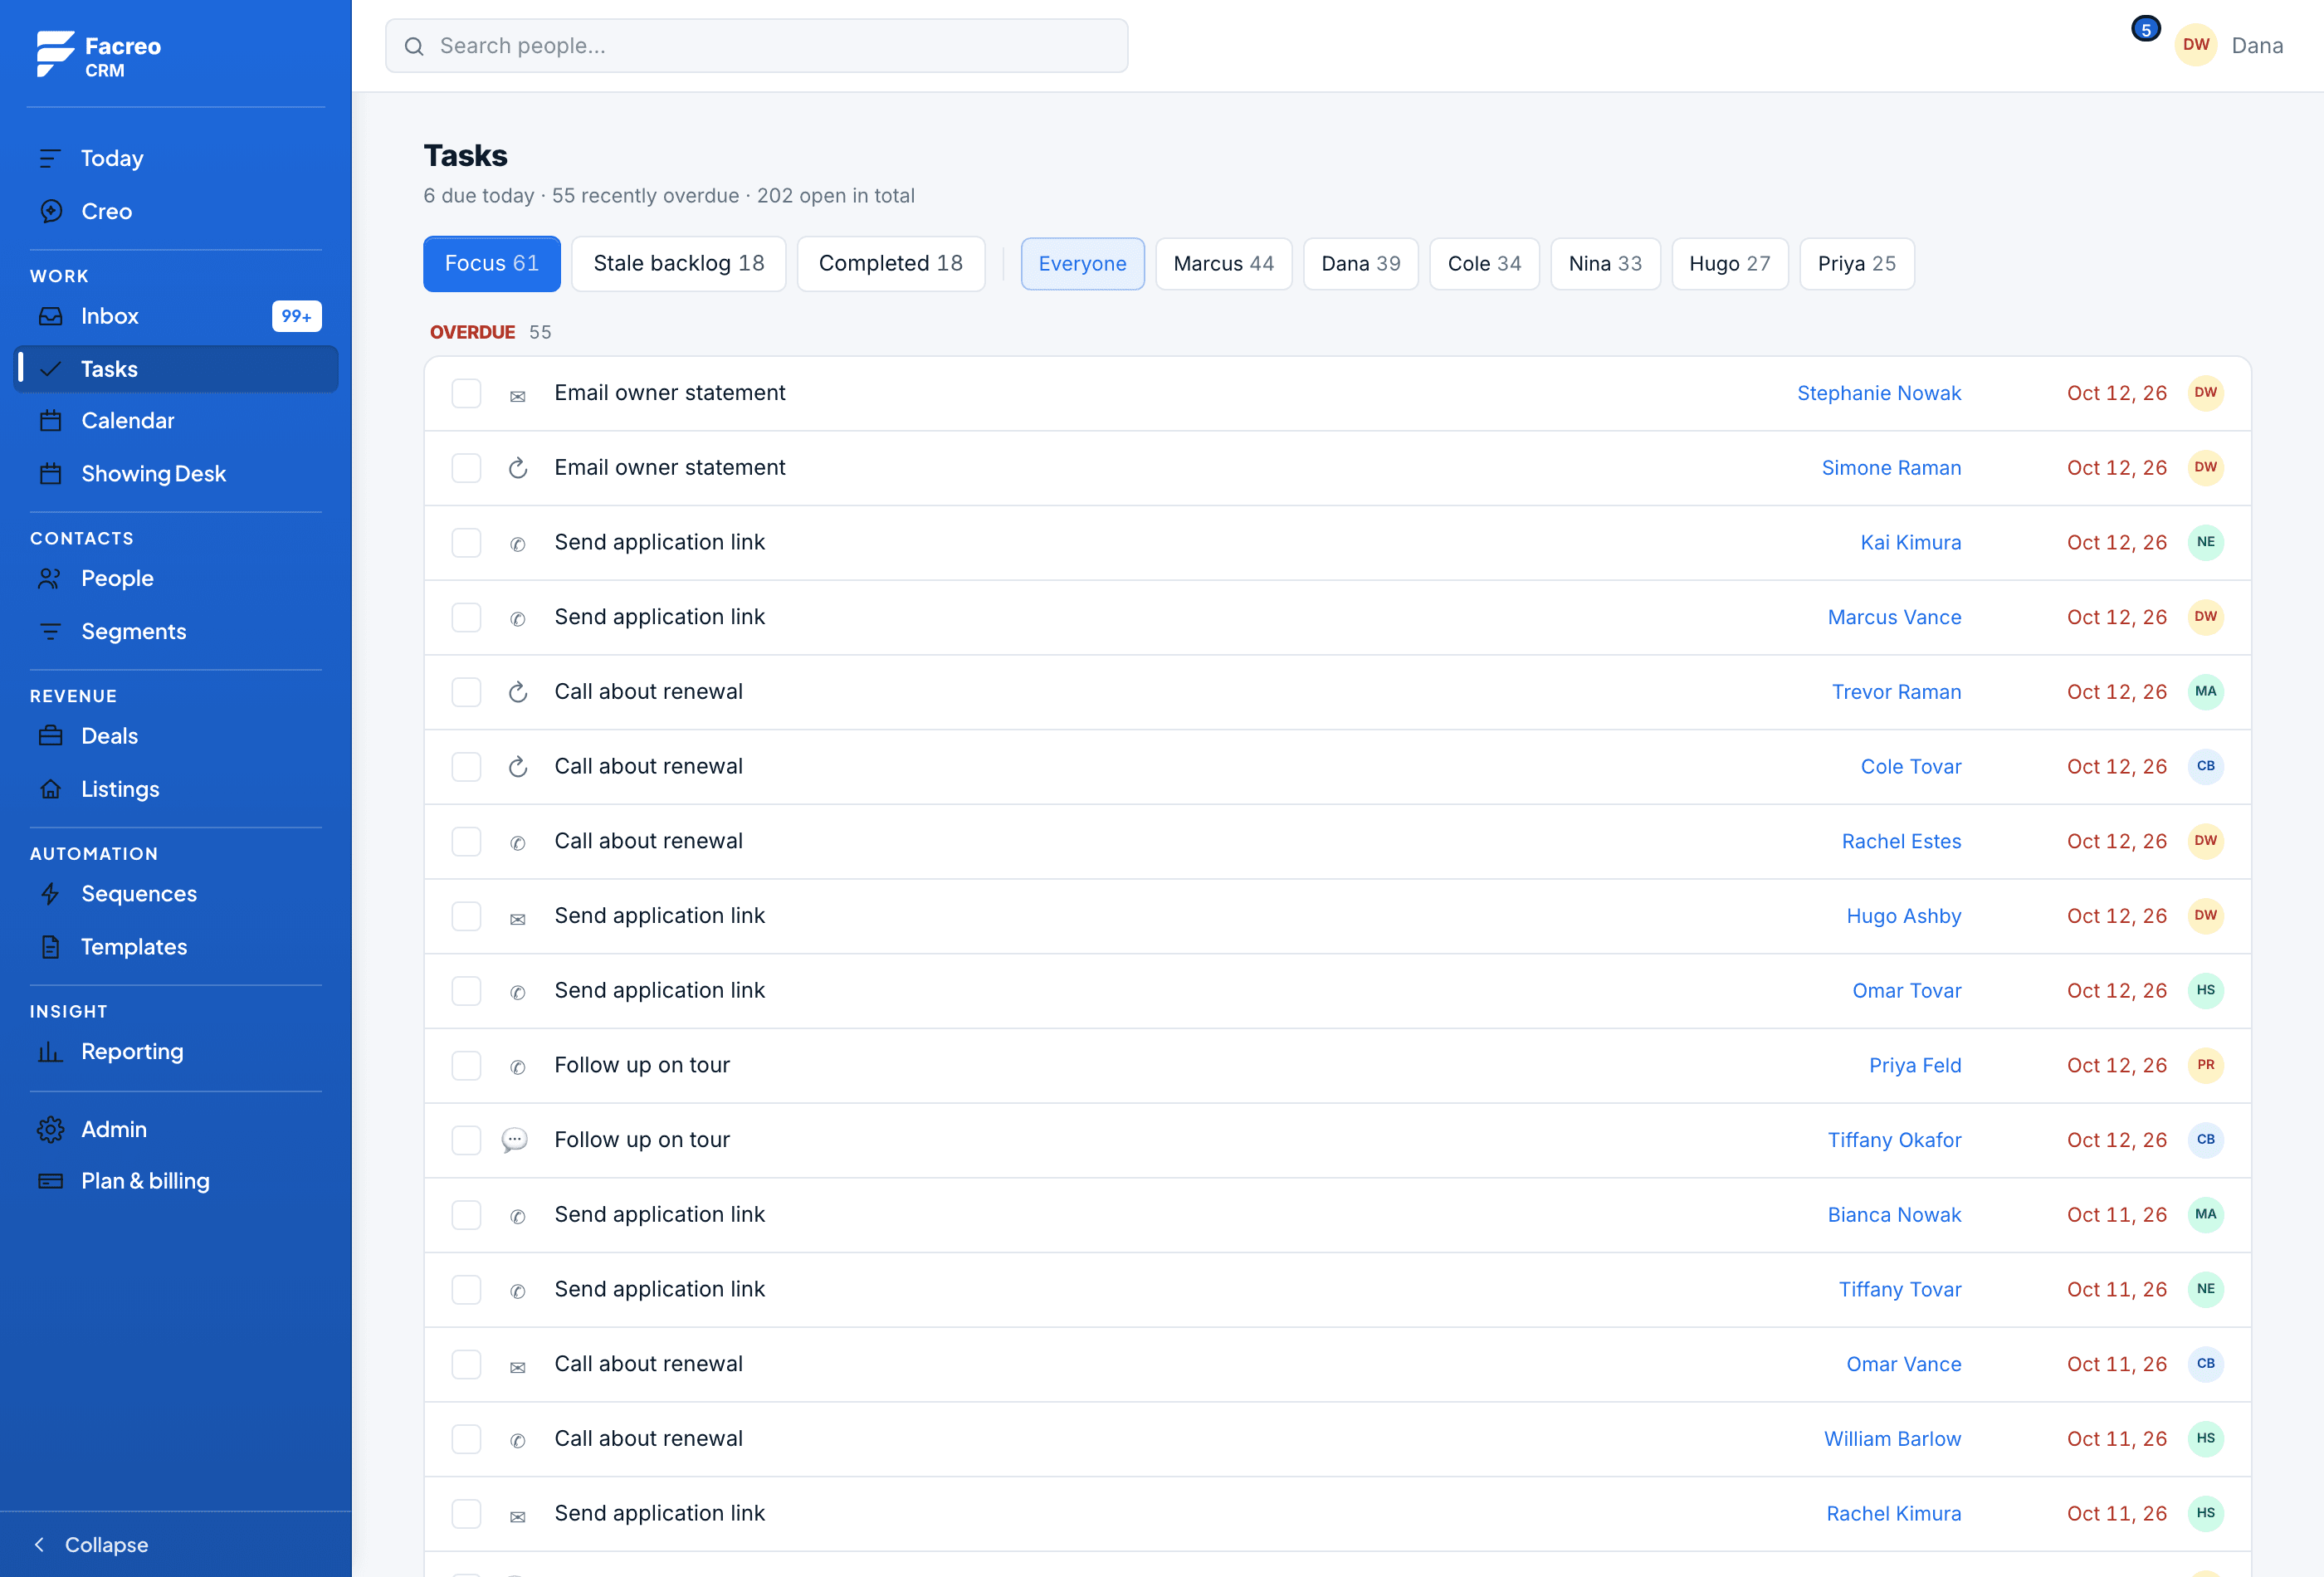This screenshot has width=2324, height=1577.
Task: Switch to Stale backlog tab
Action: point(679,264)
